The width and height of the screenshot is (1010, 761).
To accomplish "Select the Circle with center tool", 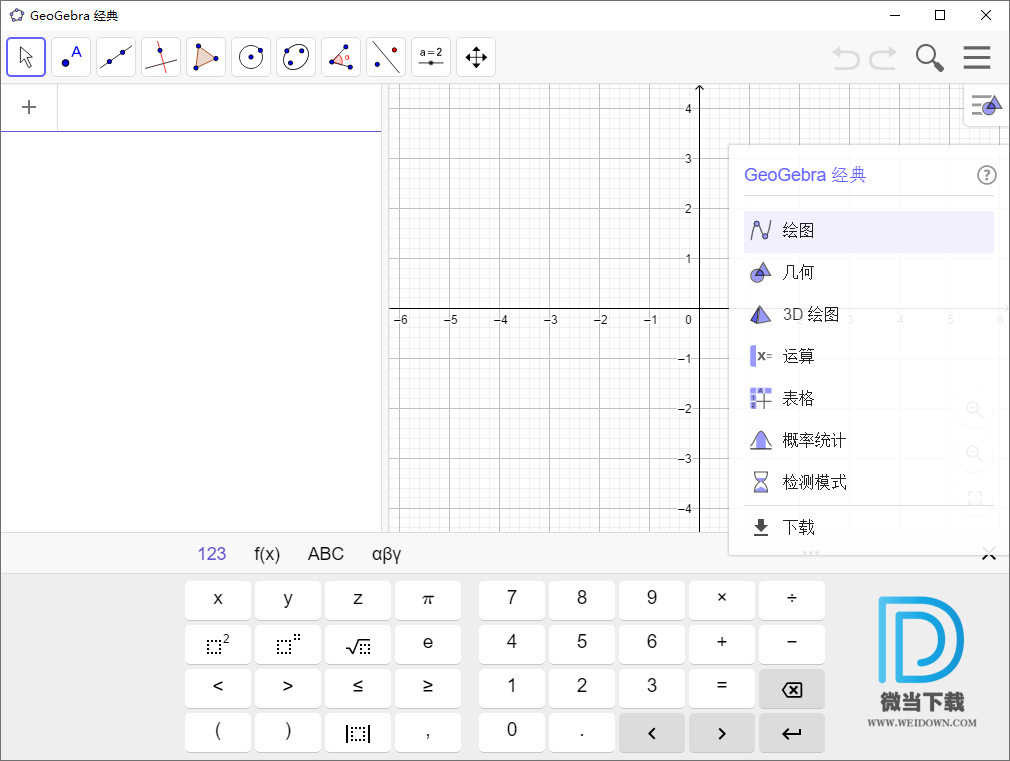I will click(x=251, y=57).
